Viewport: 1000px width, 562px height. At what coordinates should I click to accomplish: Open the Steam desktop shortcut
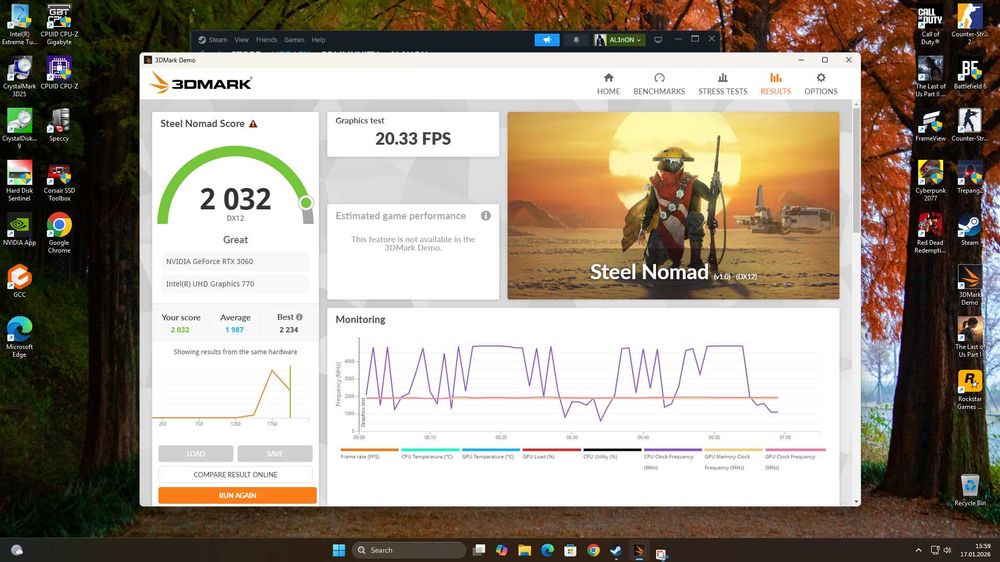tap(969, 229)
